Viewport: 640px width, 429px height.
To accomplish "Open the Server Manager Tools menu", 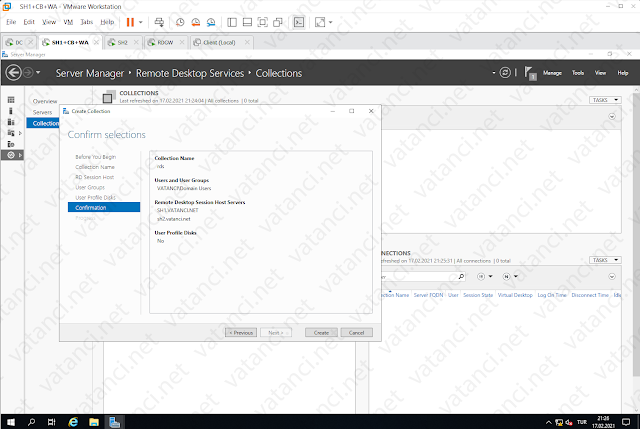I will pyautogui.click(x=578, y=73).
